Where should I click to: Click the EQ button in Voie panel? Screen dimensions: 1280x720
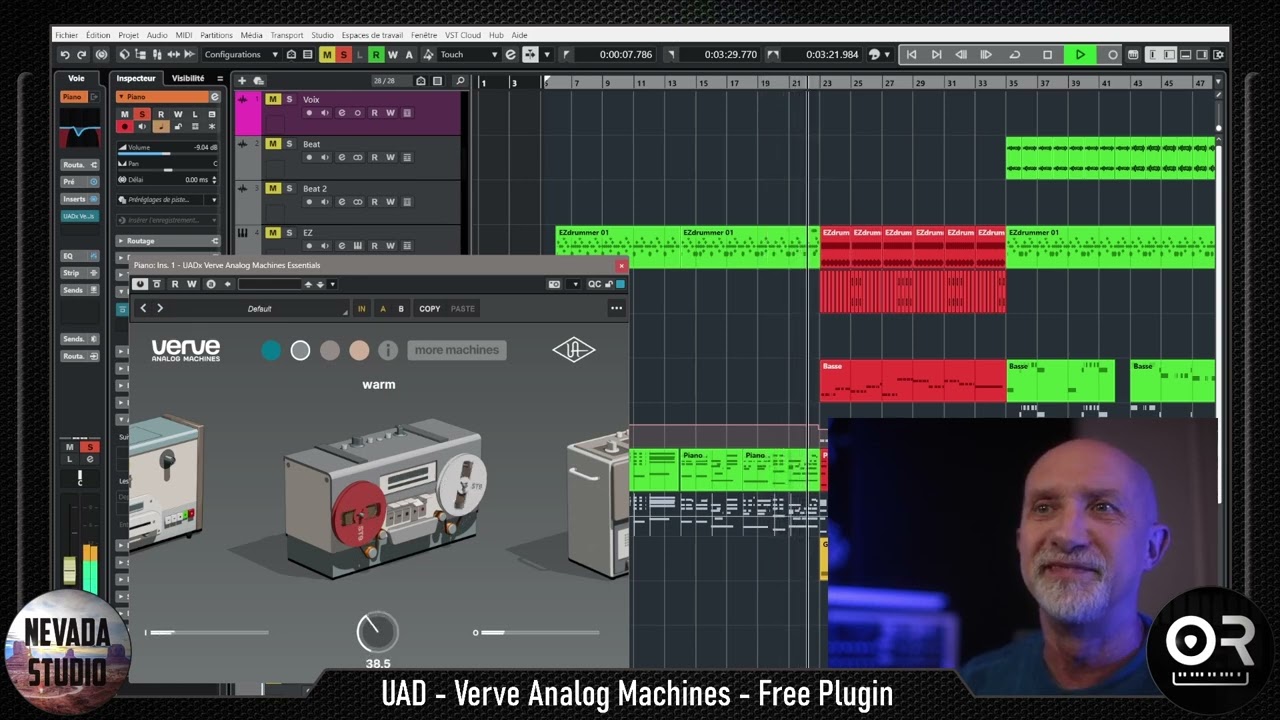(x=80, y=256)
